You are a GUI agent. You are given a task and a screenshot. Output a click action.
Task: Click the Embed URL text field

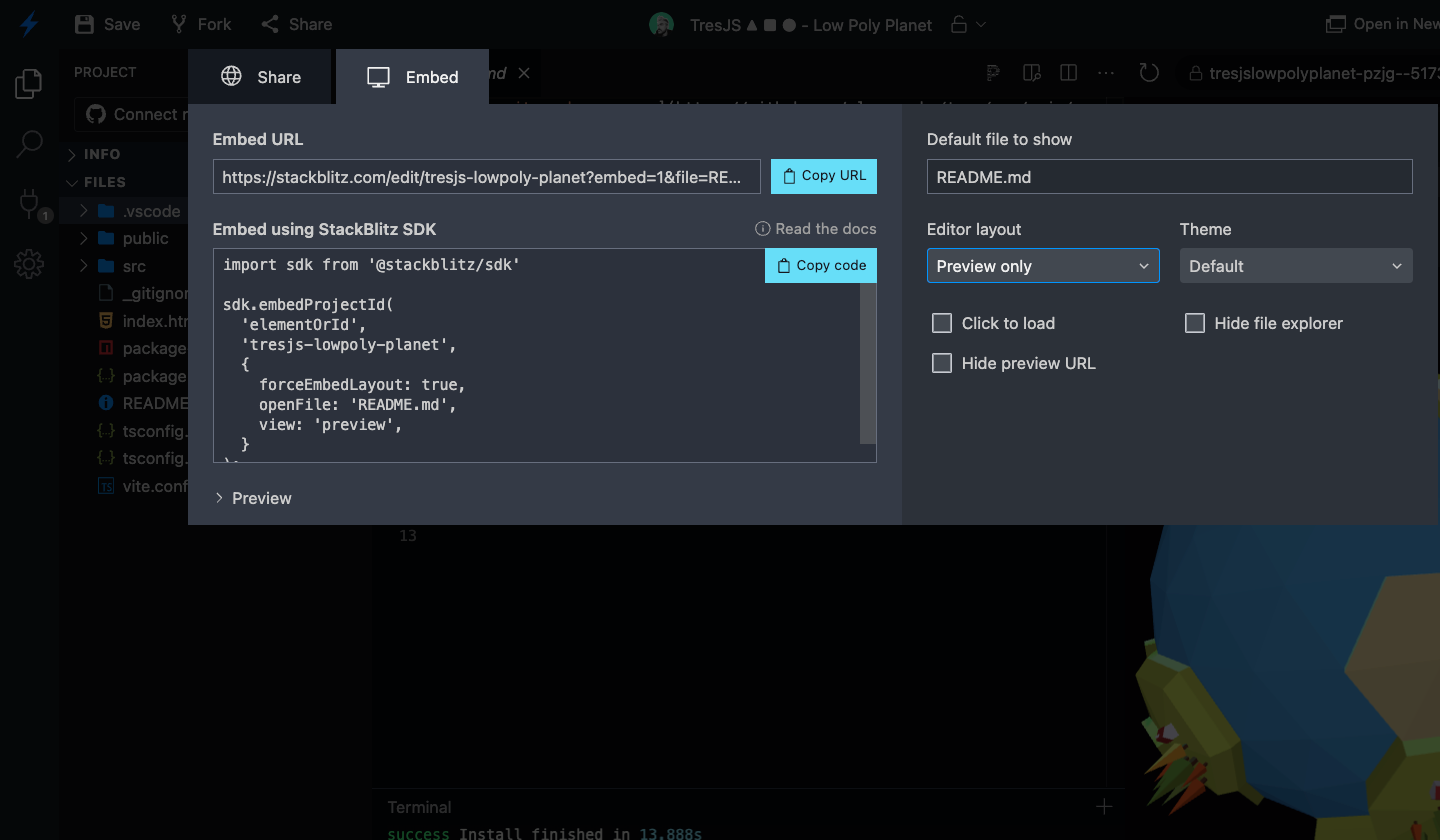click(487, 177)
